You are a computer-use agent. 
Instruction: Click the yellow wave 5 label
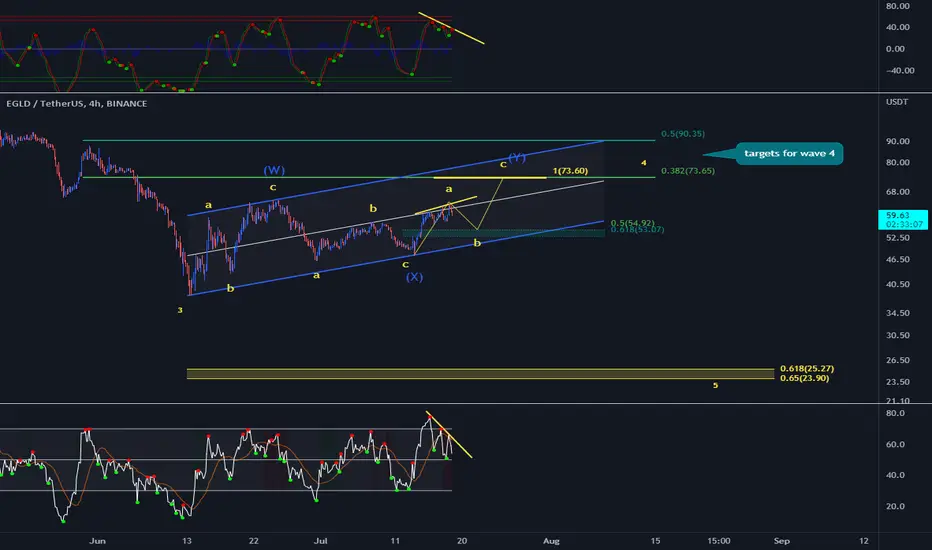point(715,385)
